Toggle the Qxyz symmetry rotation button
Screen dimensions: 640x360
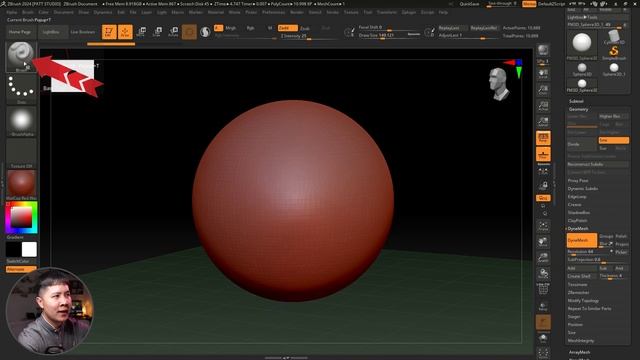coord(543,198)
